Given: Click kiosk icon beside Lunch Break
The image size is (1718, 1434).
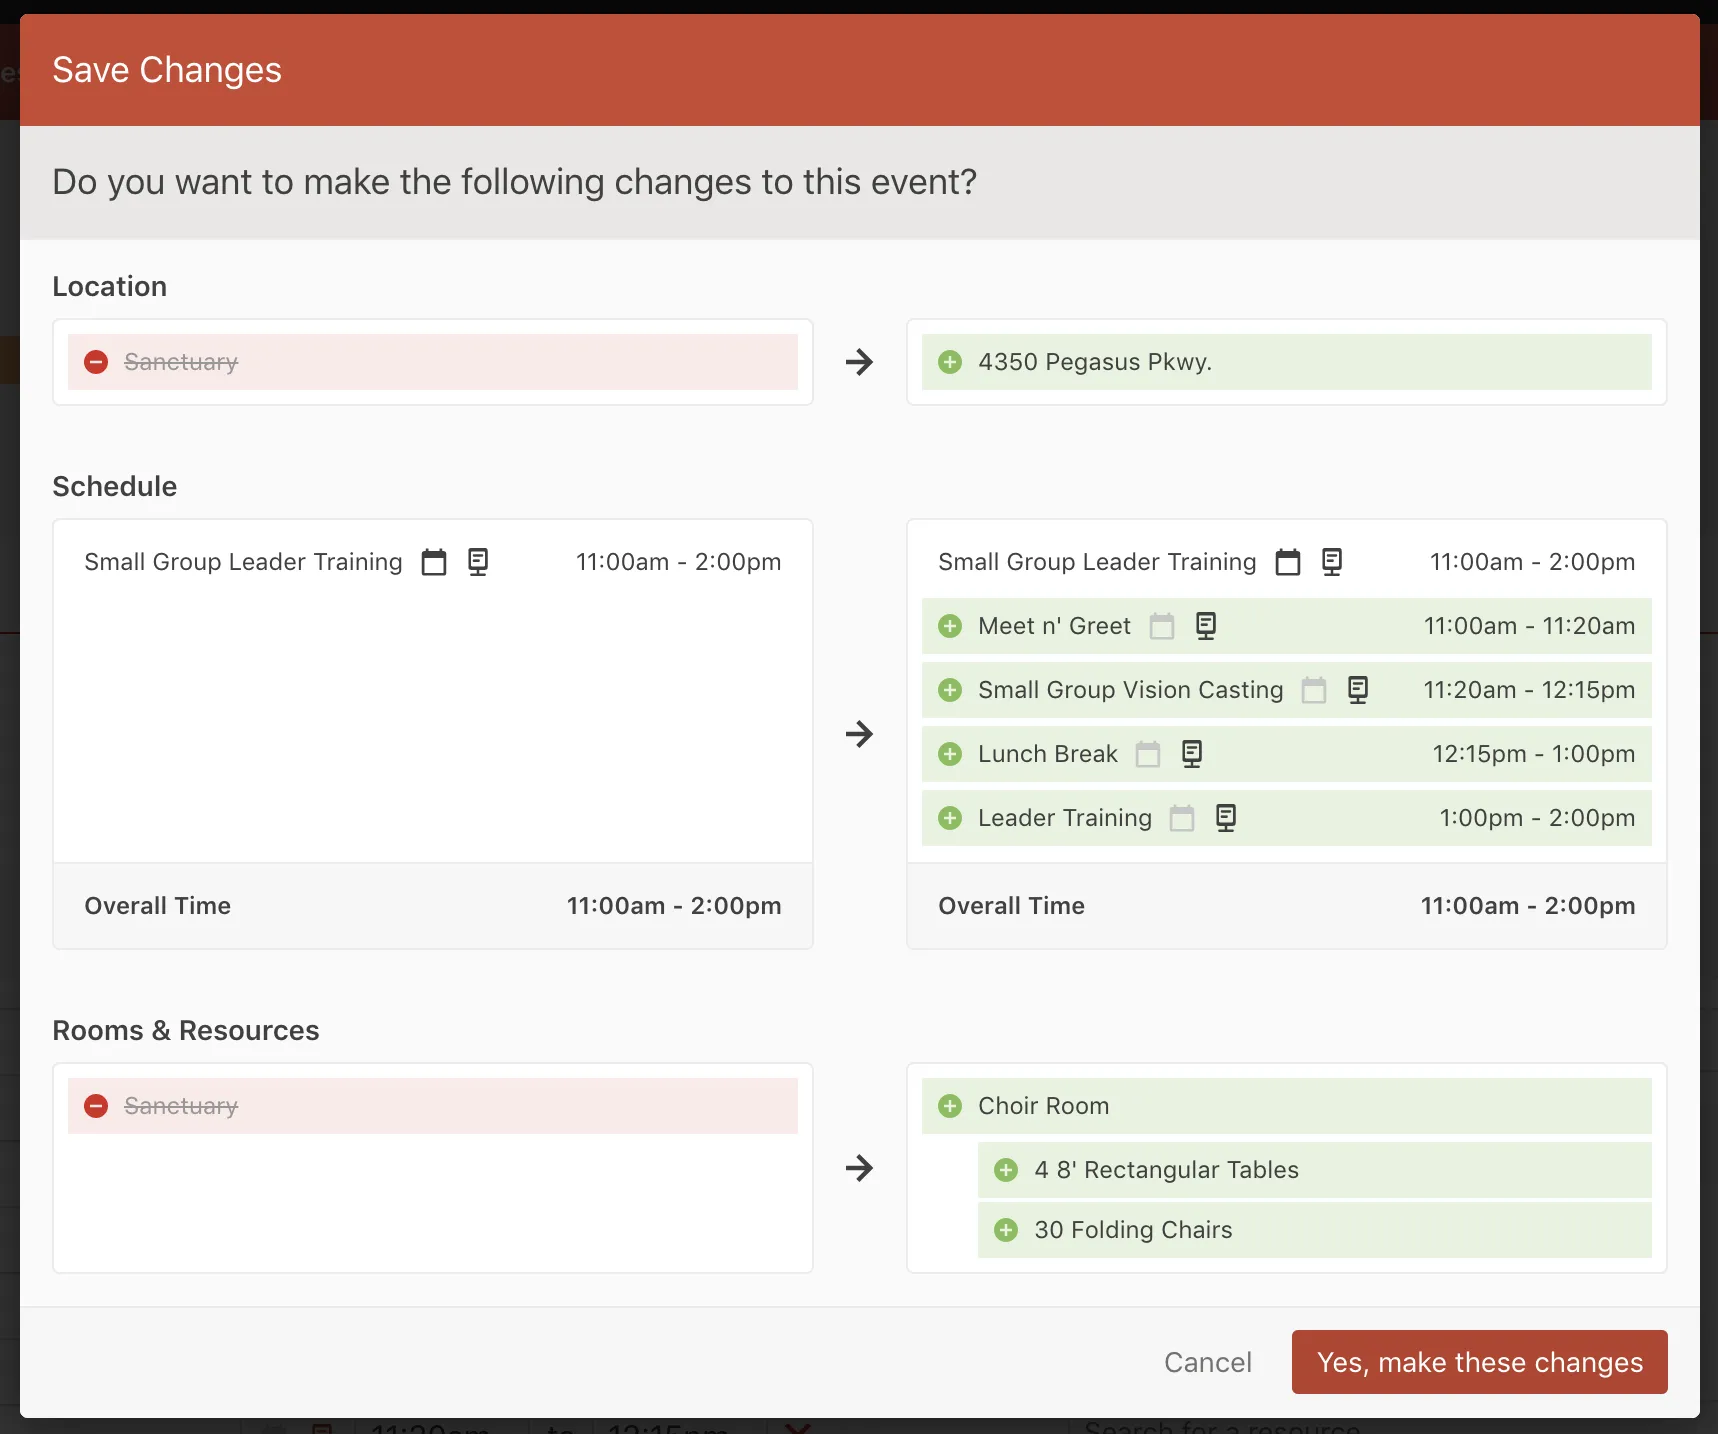Looking at the screenshot, I should 1191,754.
